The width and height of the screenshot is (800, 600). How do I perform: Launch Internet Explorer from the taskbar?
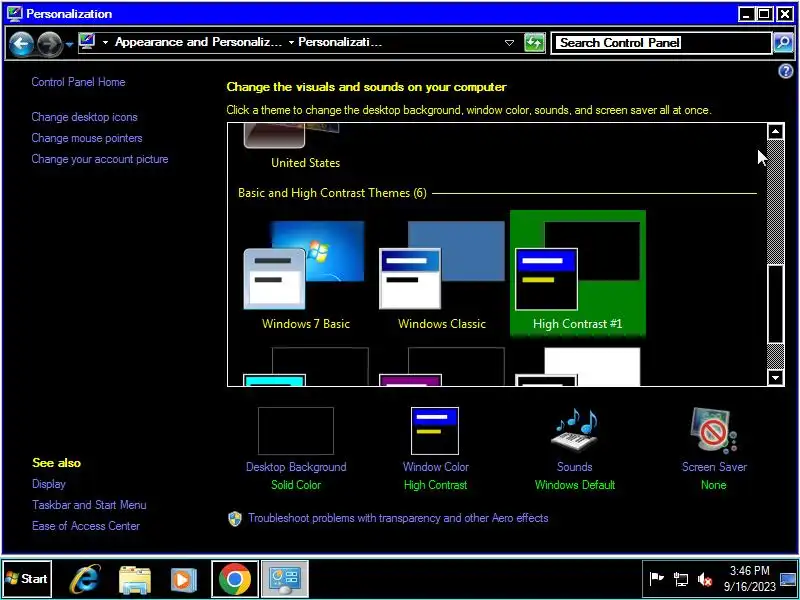point(85,579)
